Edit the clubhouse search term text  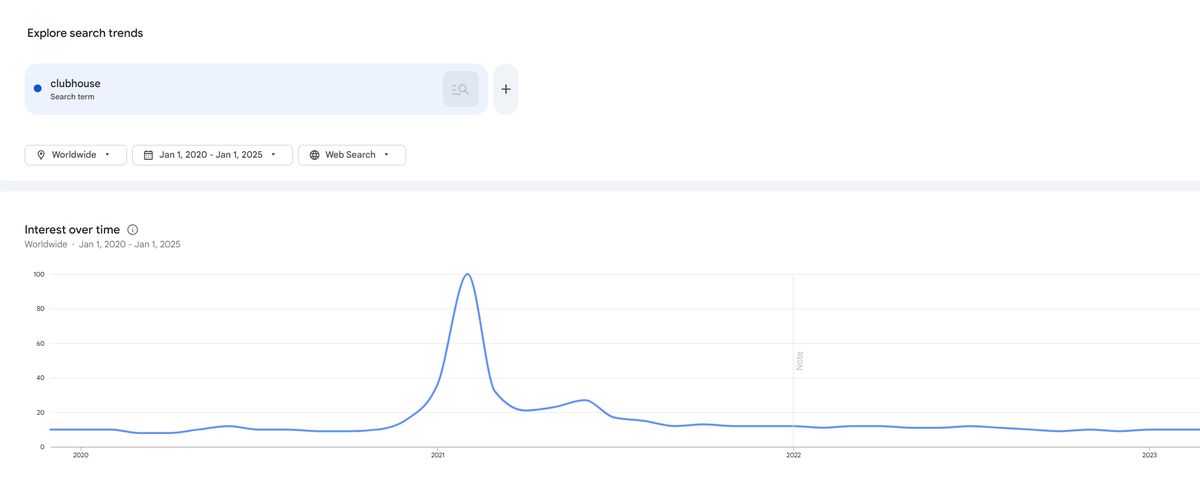tap(75, 83)
